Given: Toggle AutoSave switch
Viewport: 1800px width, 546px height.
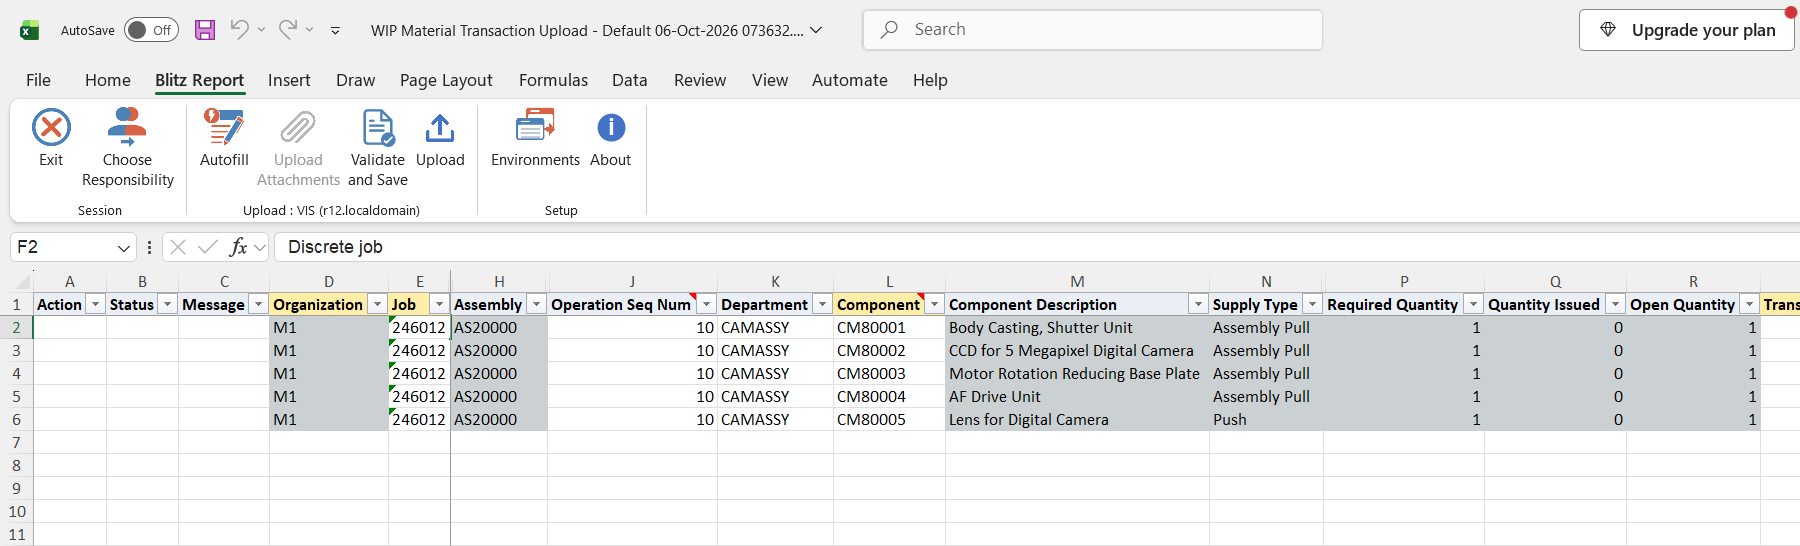Looking at the screenshot, I should pos(151,30).
